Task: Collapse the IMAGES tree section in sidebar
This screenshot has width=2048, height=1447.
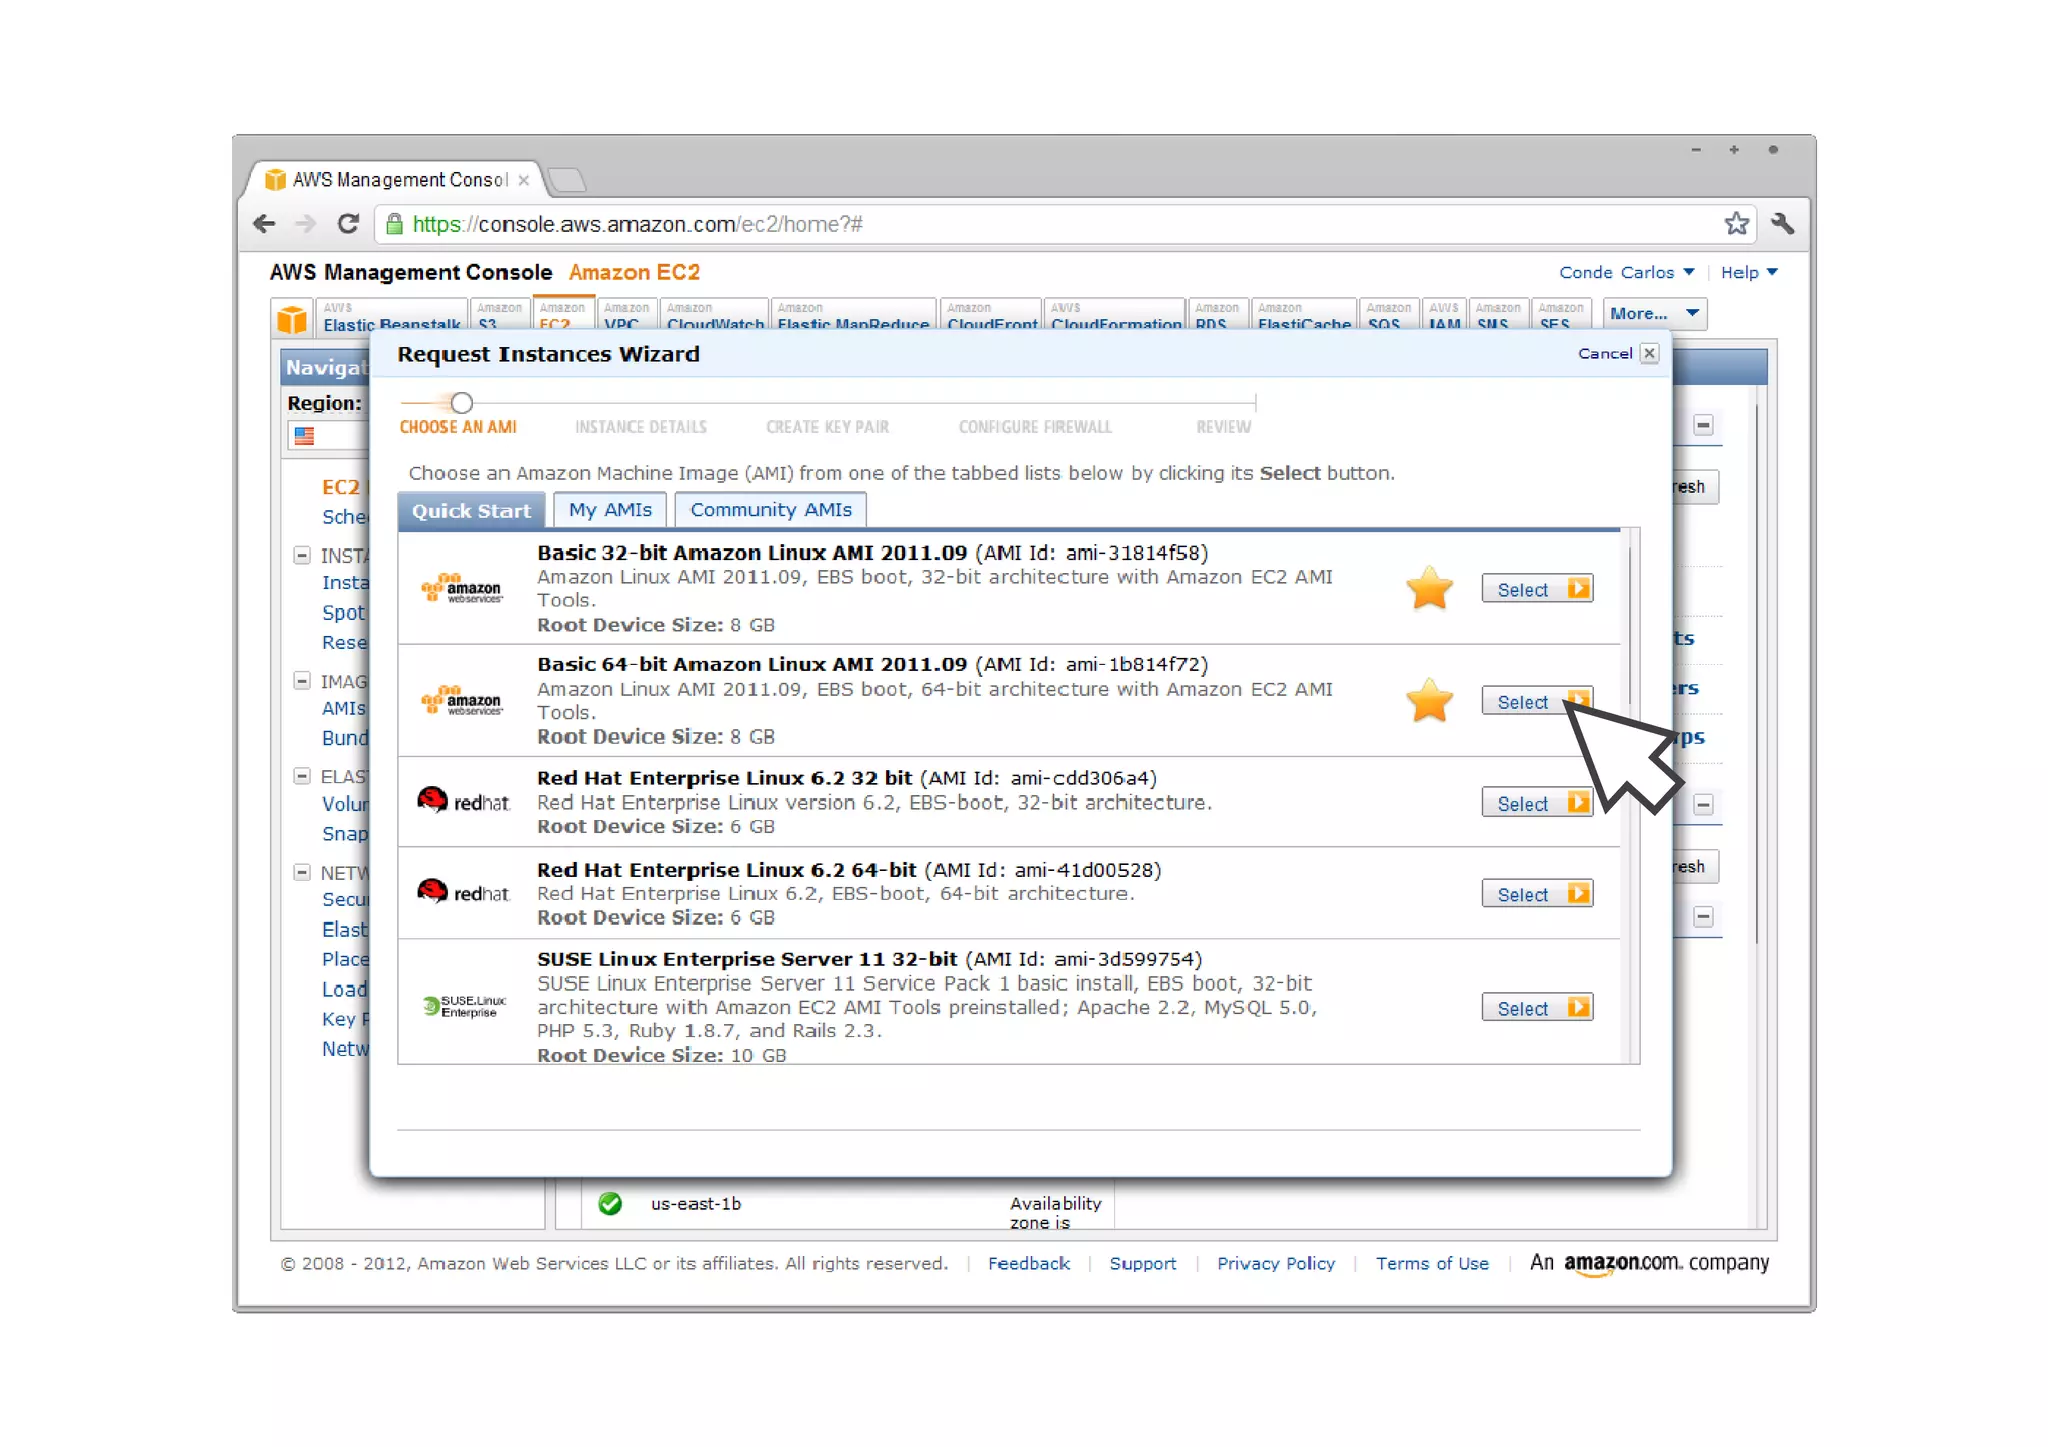Action: pos(302,681)
